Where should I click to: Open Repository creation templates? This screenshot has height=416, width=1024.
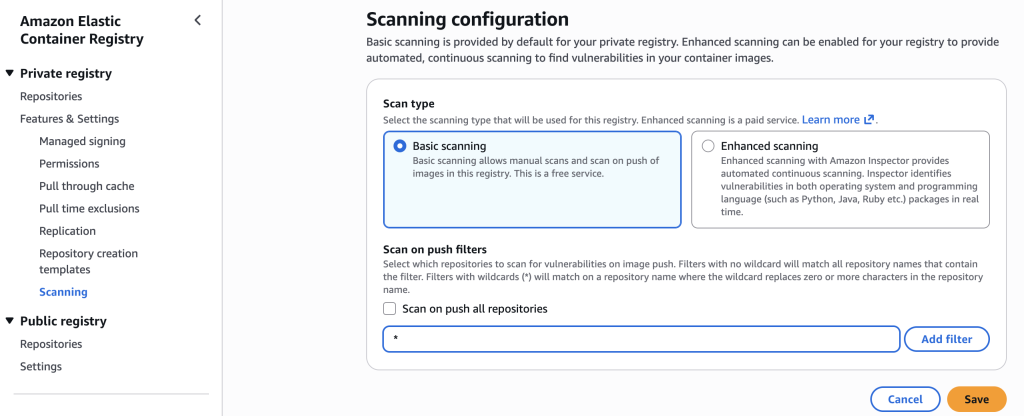tap(88, 261)
